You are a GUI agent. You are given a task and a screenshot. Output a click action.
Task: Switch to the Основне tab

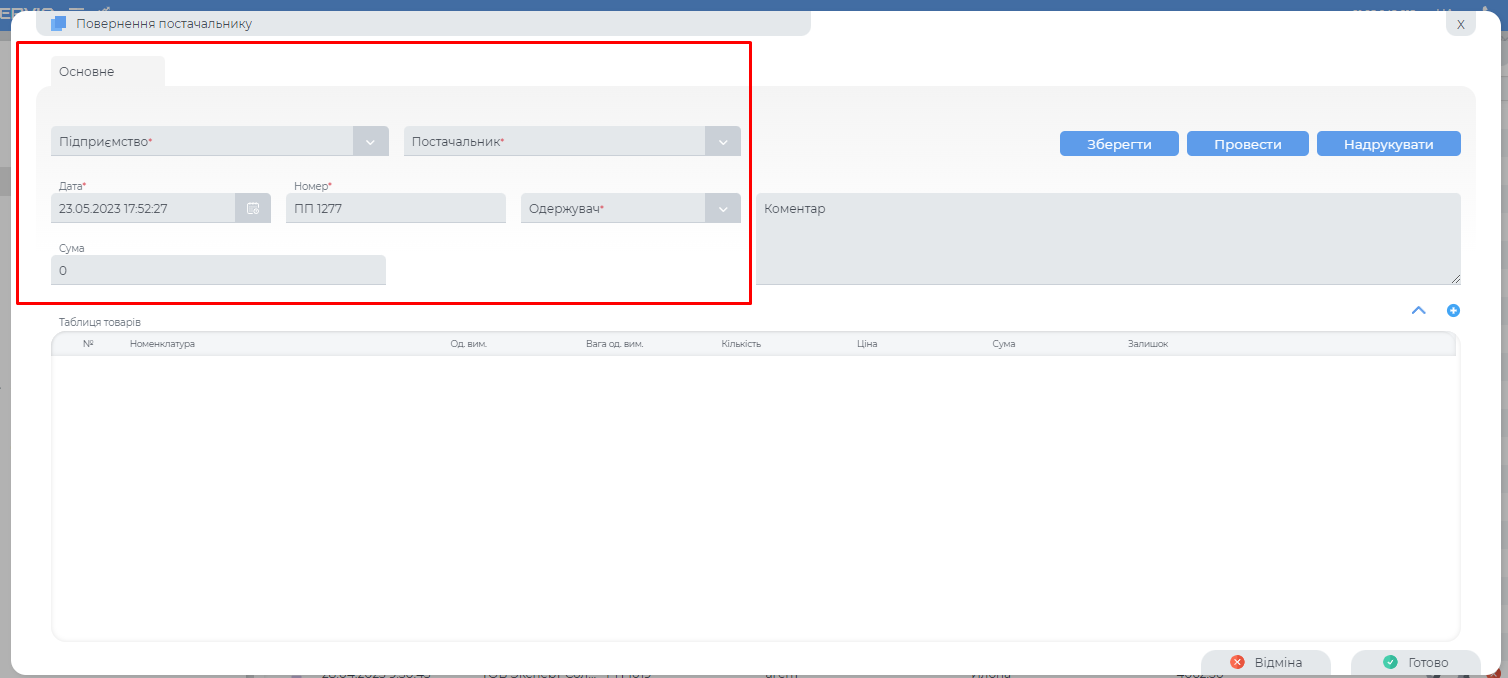[87, 72]
